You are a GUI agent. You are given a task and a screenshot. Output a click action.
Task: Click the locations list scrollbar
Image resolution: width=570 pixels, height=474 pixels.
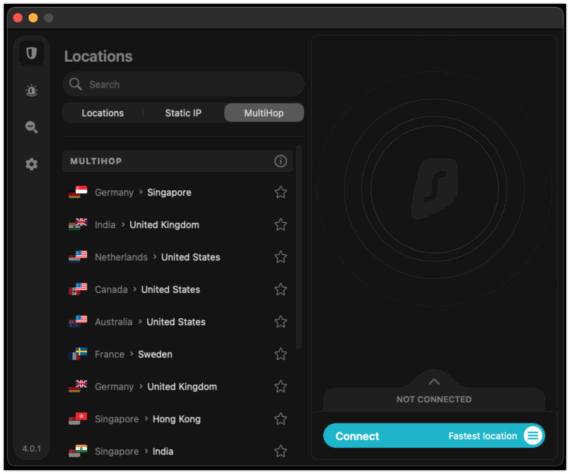(299, 247)
